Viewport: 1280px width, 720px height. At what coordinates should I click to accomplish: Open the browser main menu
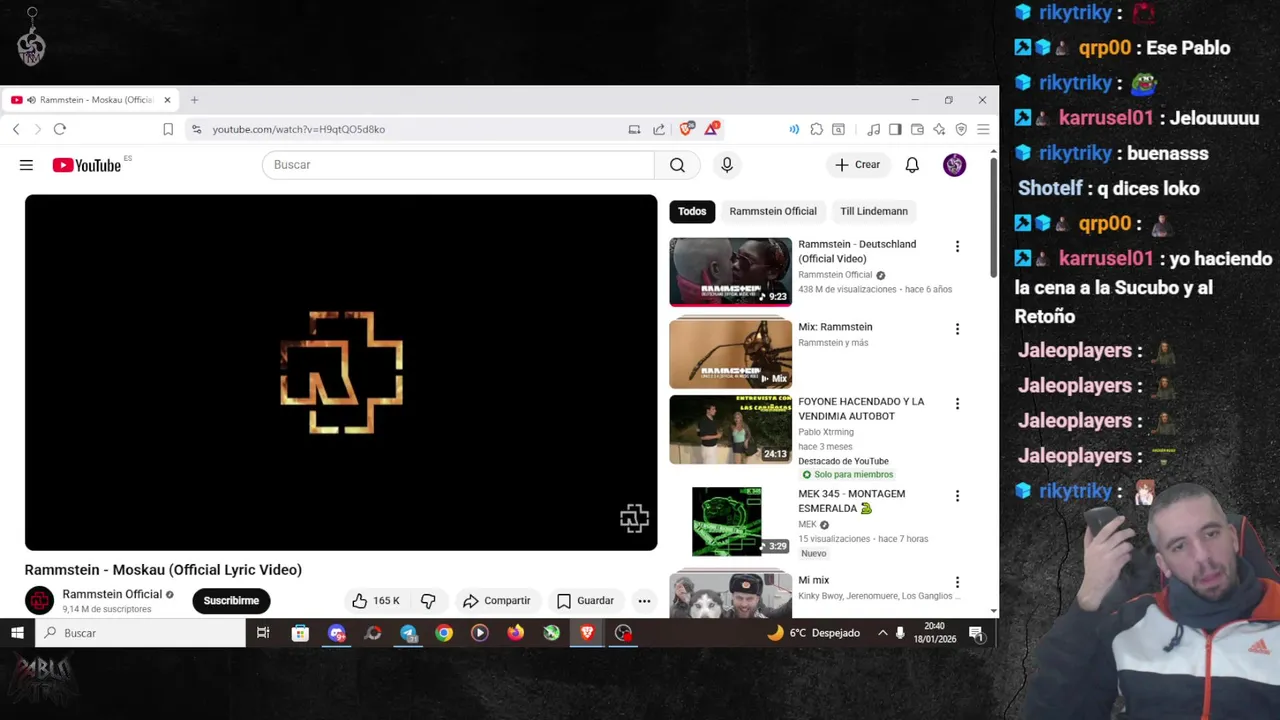[983, 129]
